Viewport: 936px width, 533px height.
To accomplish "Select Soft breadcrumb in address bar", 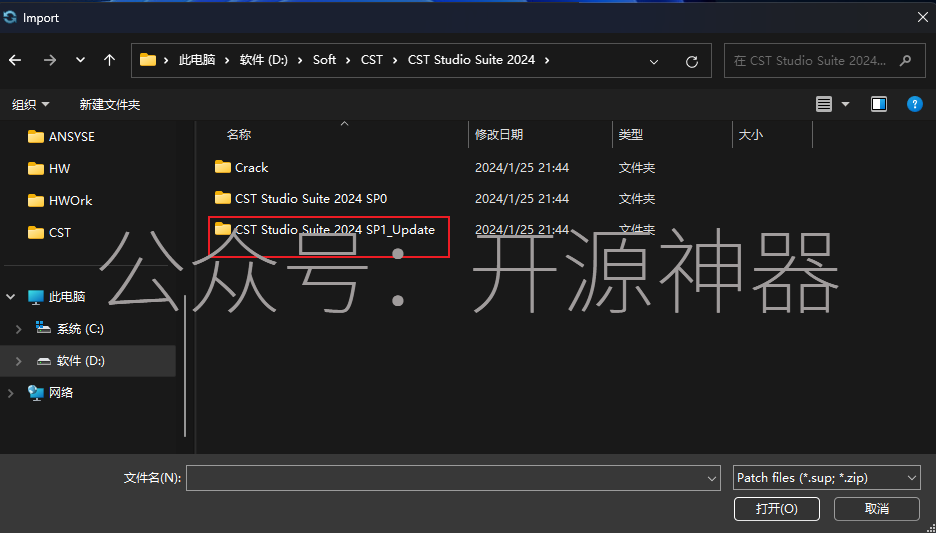I will coord(325,60).
